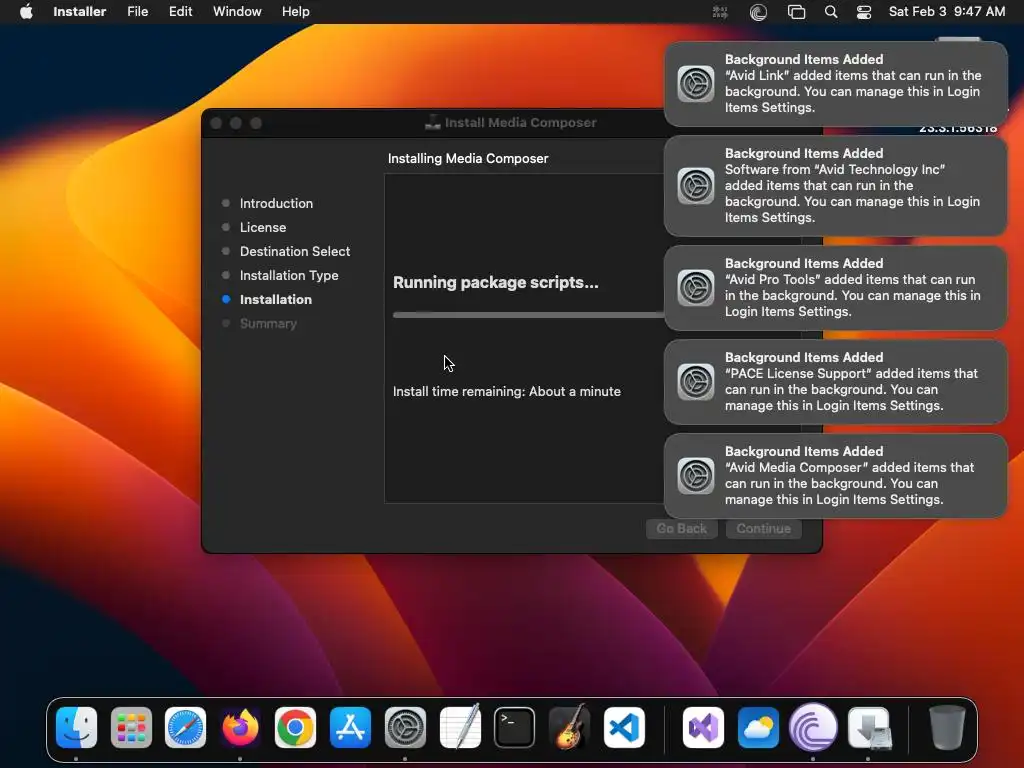
Task: Select the Installation Type step
Action: coord(289,276)
